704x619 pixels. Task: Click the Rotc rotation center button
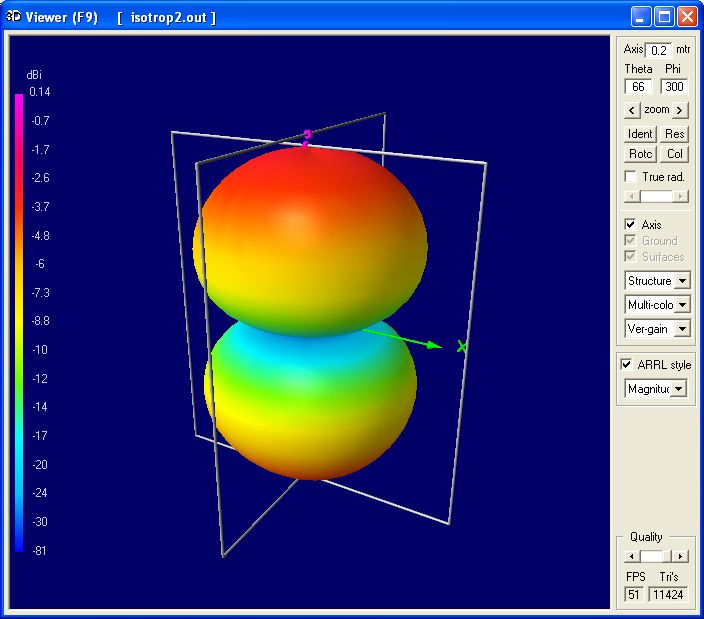(x=640, y=154)
